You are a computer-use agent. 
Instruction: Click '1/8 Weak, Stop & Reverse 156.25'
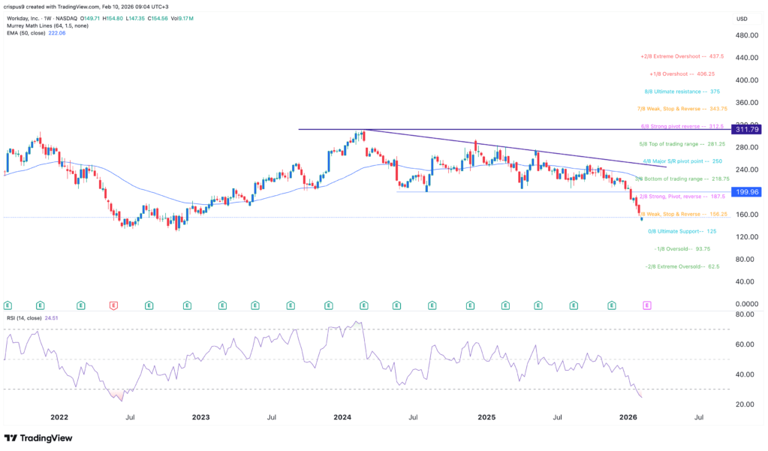pyautogui.click(x=683, y=214)
